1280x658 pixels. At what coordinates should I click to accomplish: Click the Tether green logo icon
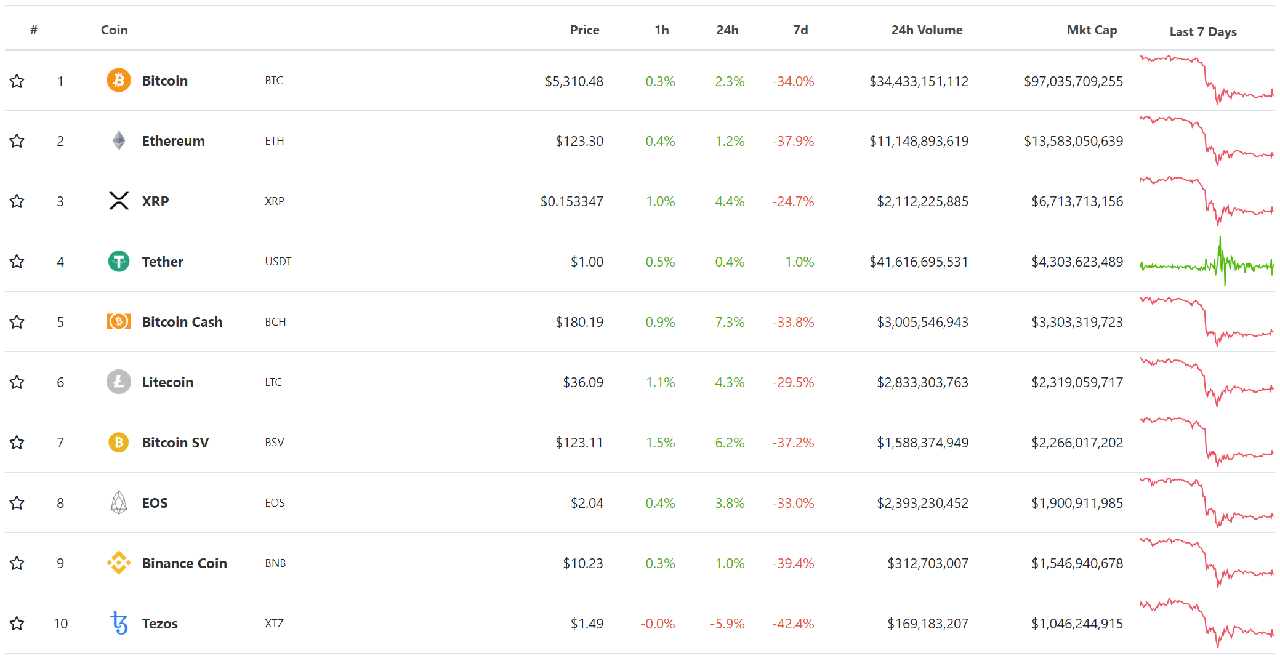[x=119, y=262]
